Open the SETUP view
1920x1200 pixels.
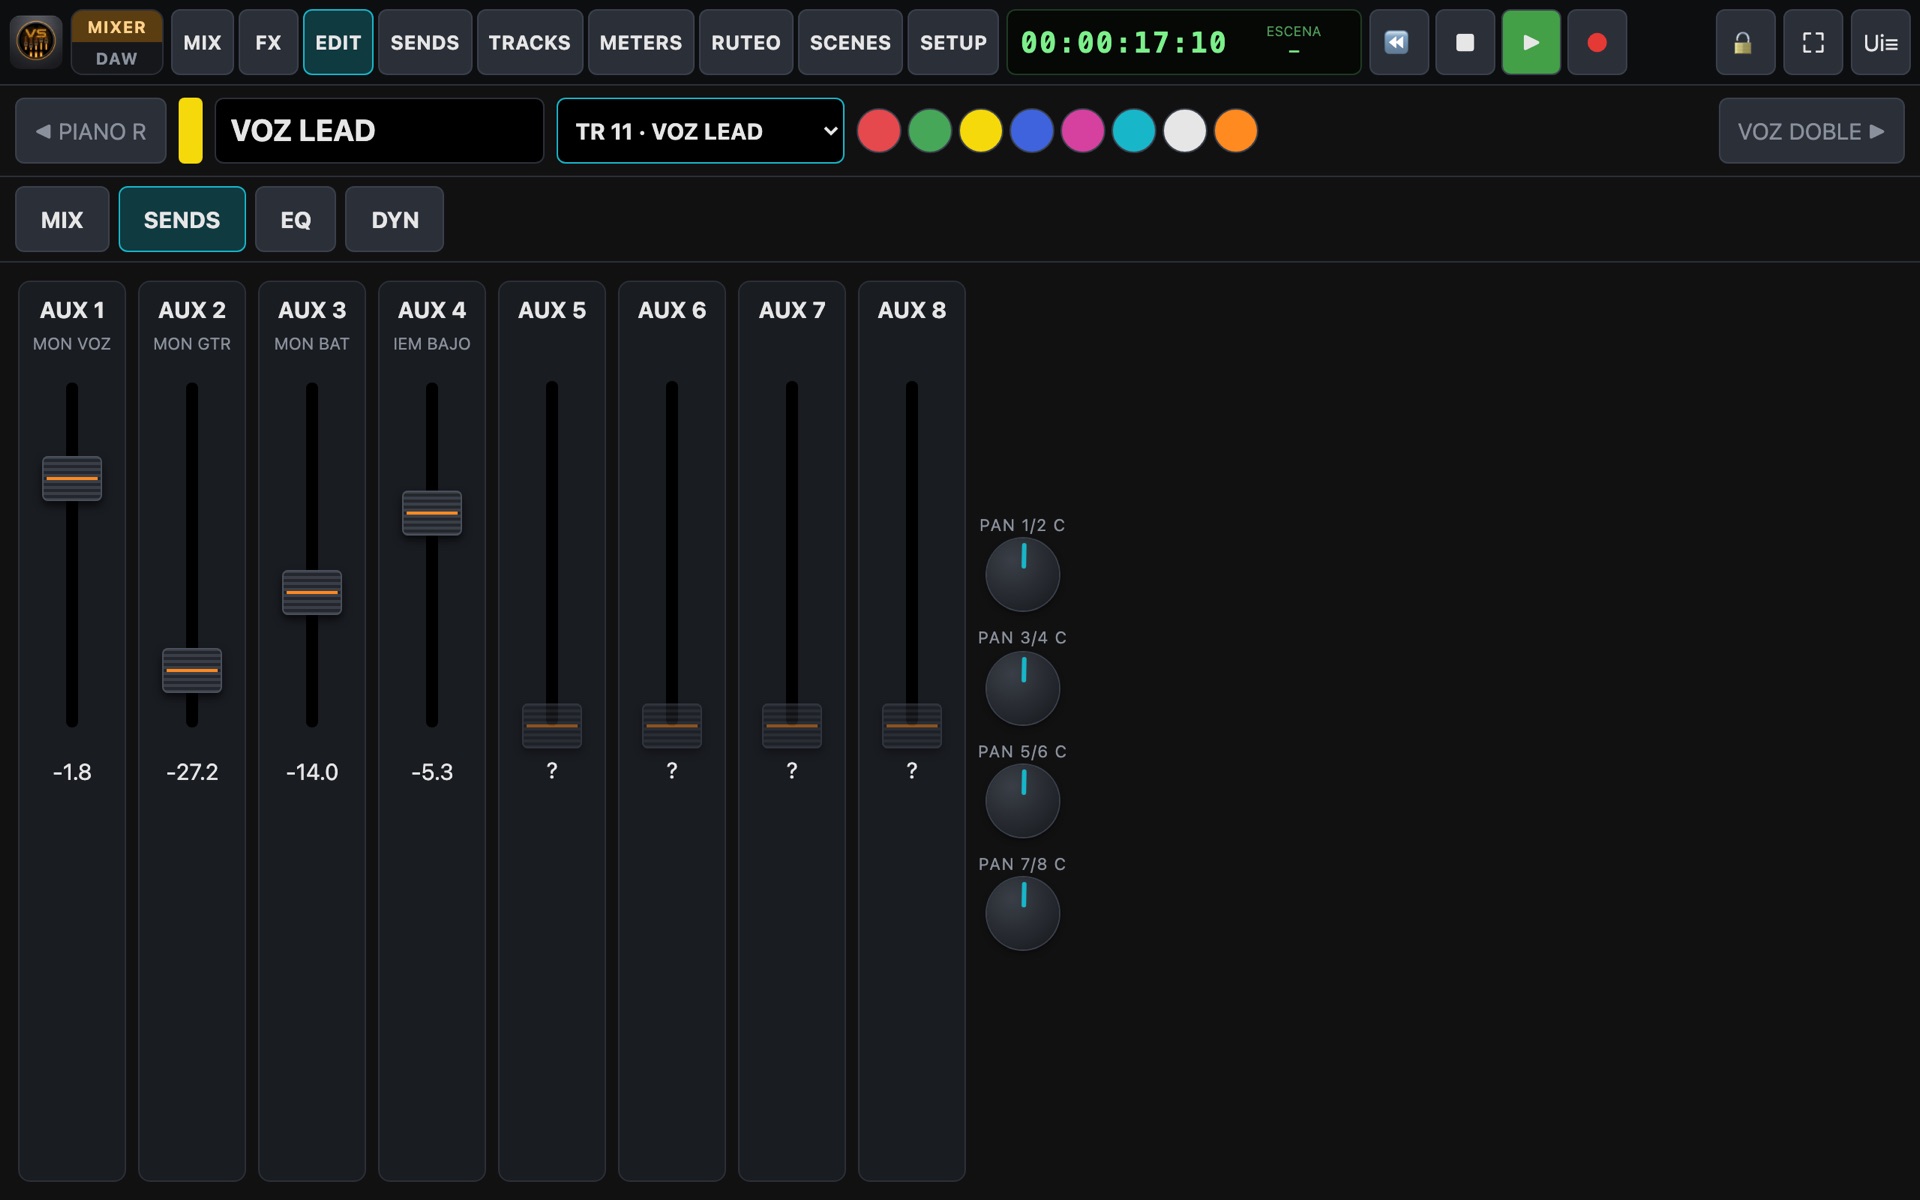click(x=953, y=42)
